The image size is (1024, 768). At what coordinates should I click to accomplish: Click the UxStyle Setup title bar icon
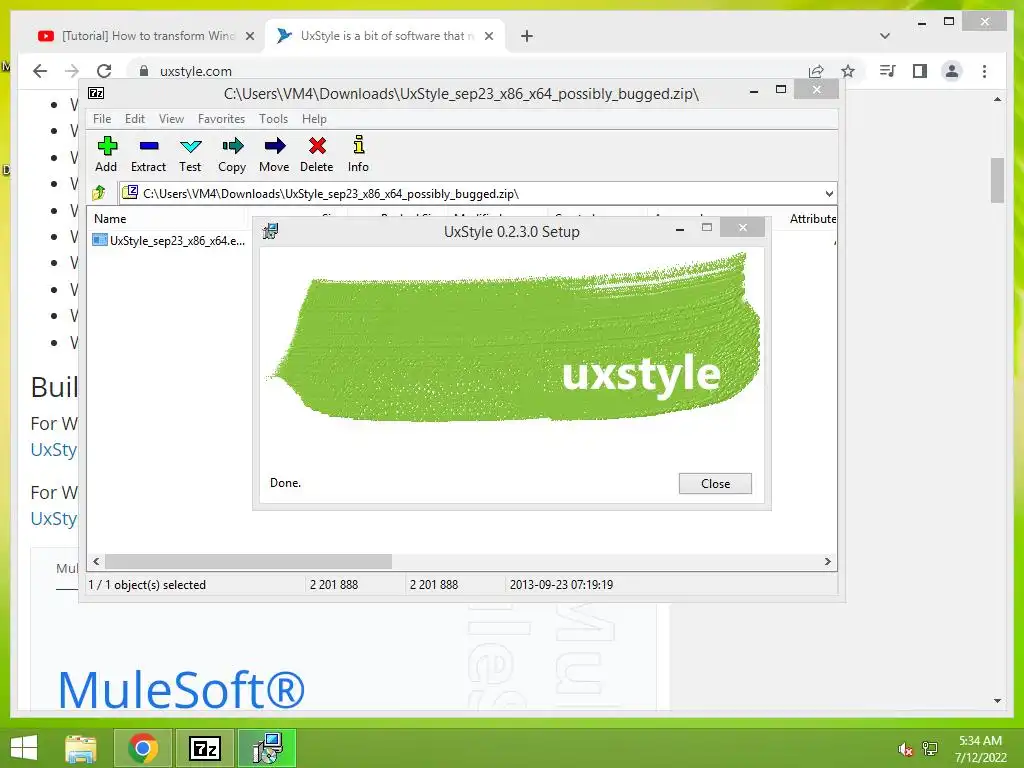(x=270, y=231)
